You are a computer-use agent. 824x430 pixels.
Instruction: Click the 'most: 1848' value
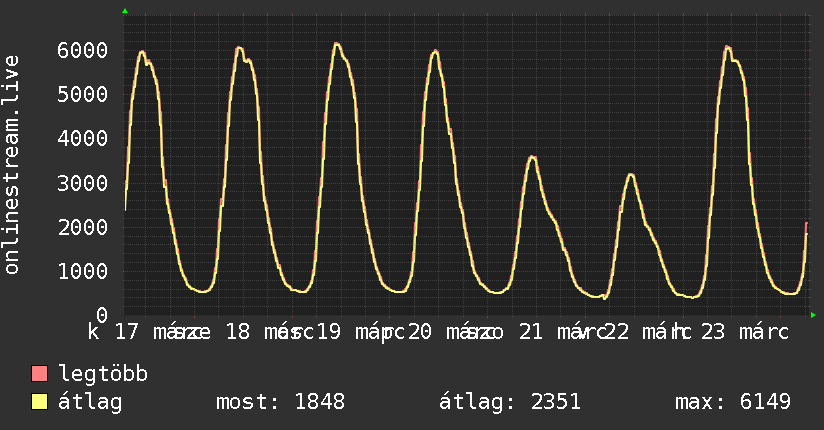click(281, 402)
